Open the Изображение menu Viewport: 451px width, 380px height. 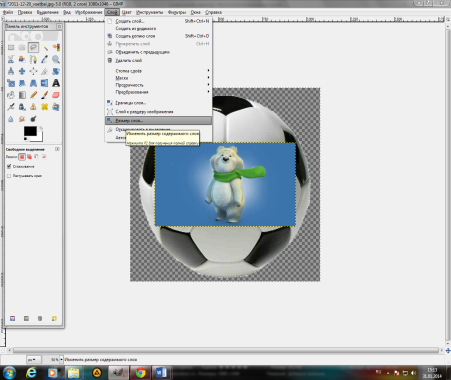[x=88, y=12]
